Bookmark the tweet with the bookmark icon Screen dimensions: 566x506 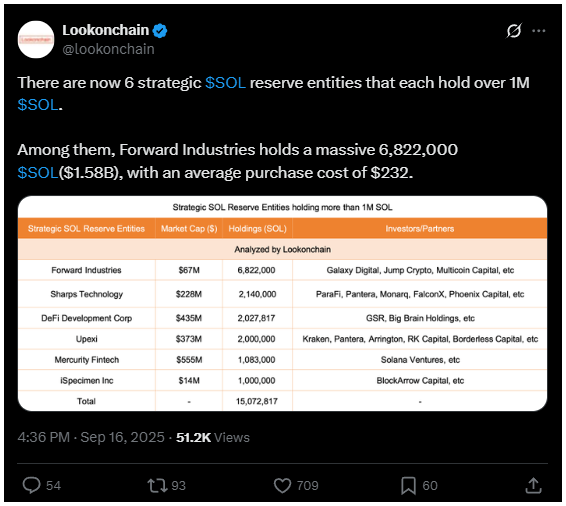point(409,485)
